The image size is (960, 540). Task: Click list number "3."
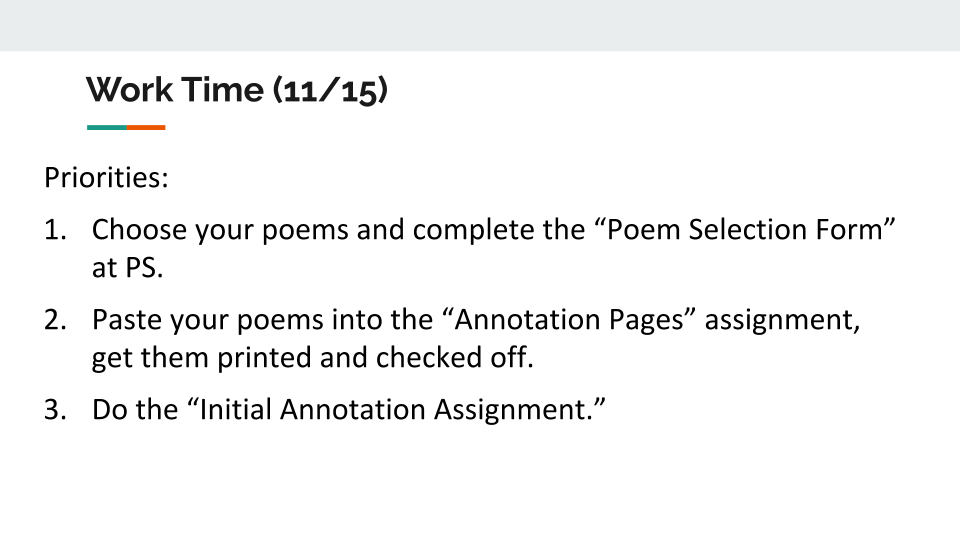coord(56,409)
